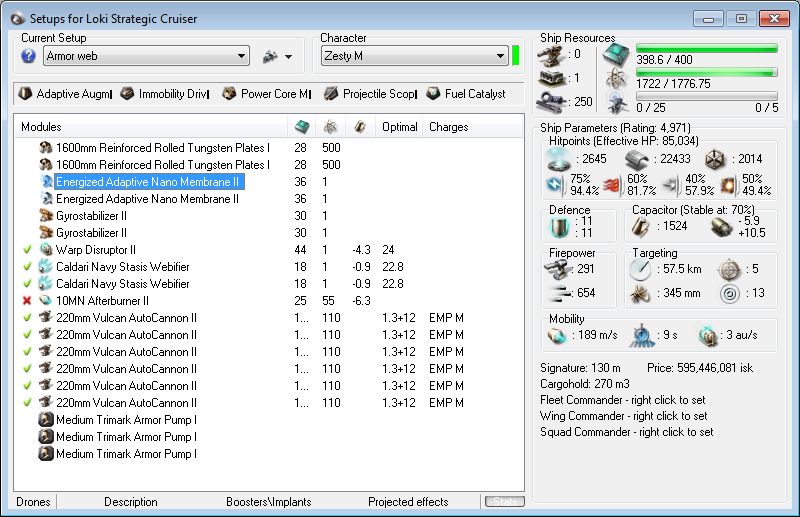Image resolution: width=800 pixels, height=517 pixels.
Task: Click the green character skills status indicator
Action: (x=515, y=55)
